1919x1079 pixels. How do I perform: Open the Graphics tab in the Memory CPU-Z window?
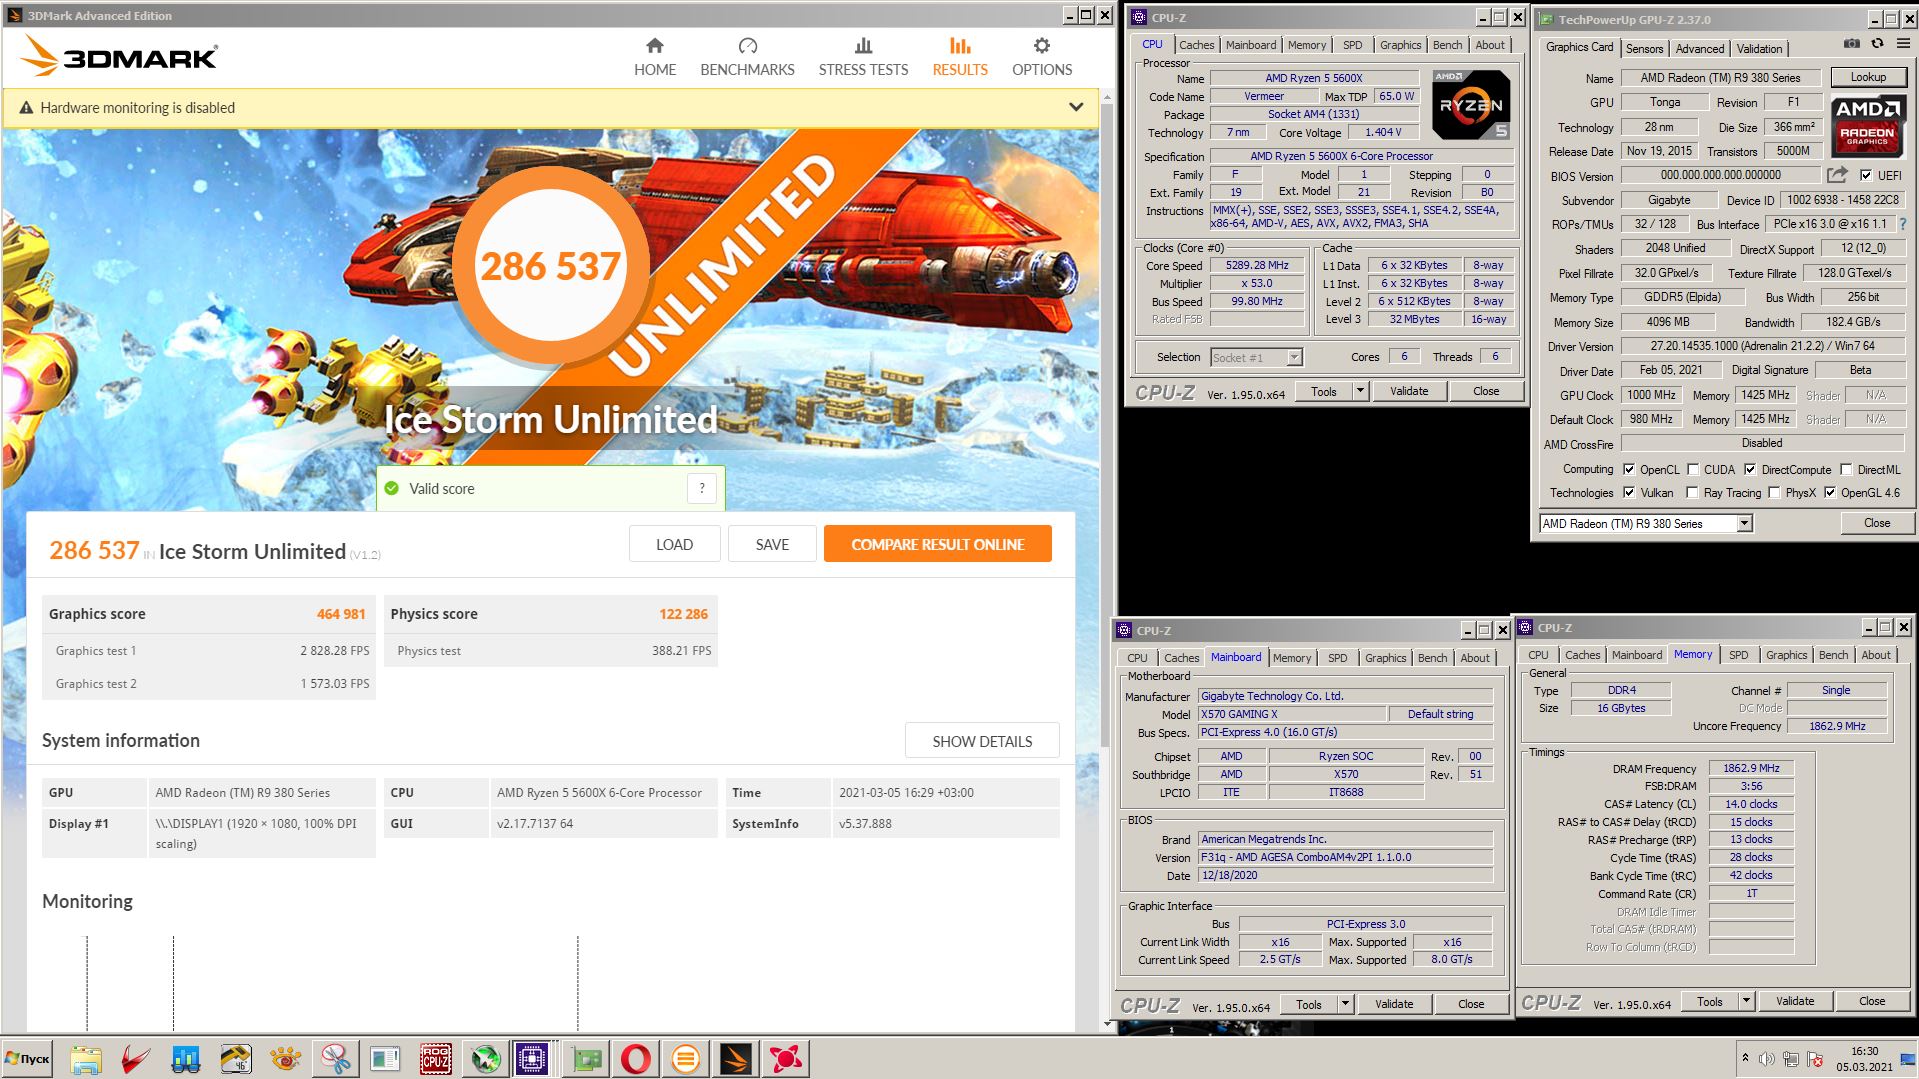click(x=1786, y=655)
